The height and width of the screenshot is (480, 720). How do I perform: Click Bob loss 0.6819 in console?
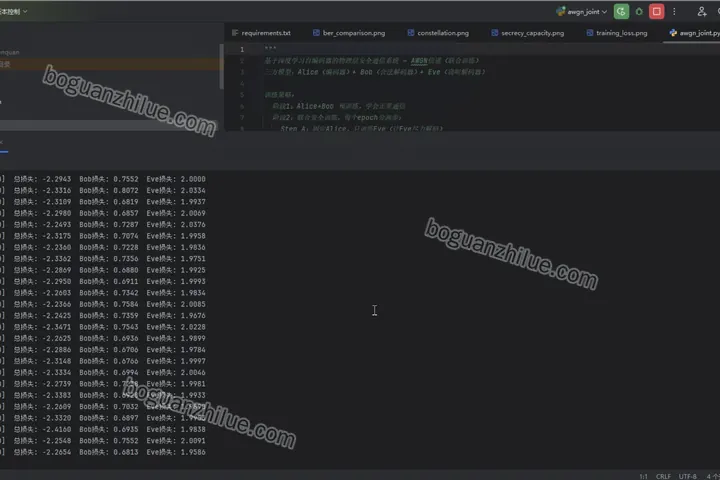pyautogui.click(x=126, y=202)
